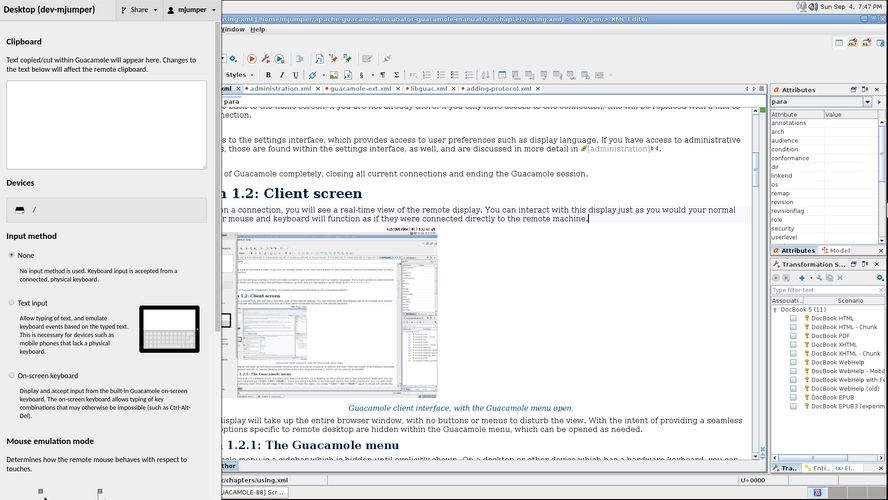The width and height of the screenshot is (888, 500).
Task: Click the device drive icon under Devices
Action: (x=20, y=210)
